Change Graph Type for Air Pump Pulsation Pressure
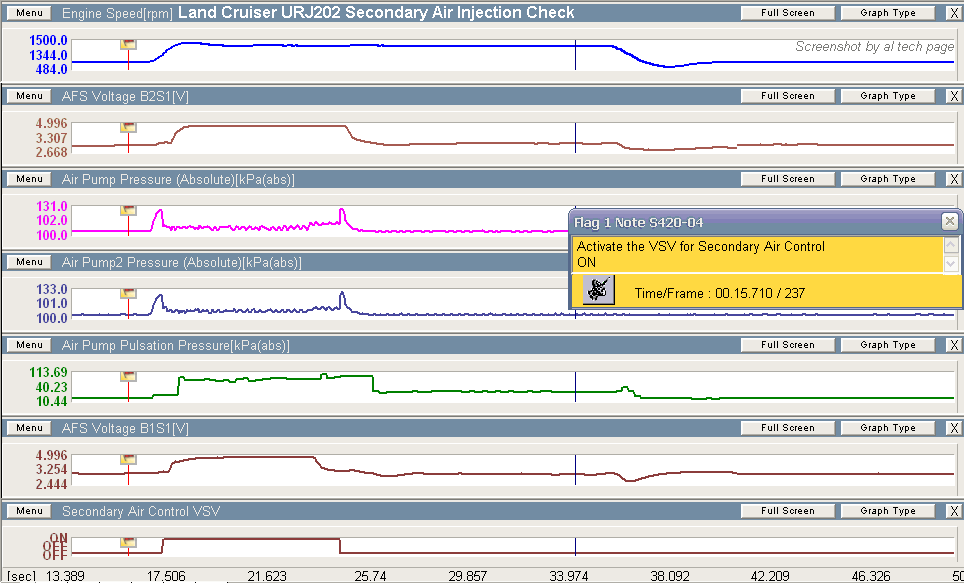Image resolution: width=964 pixels, height=583 pixels. (888, 345)
